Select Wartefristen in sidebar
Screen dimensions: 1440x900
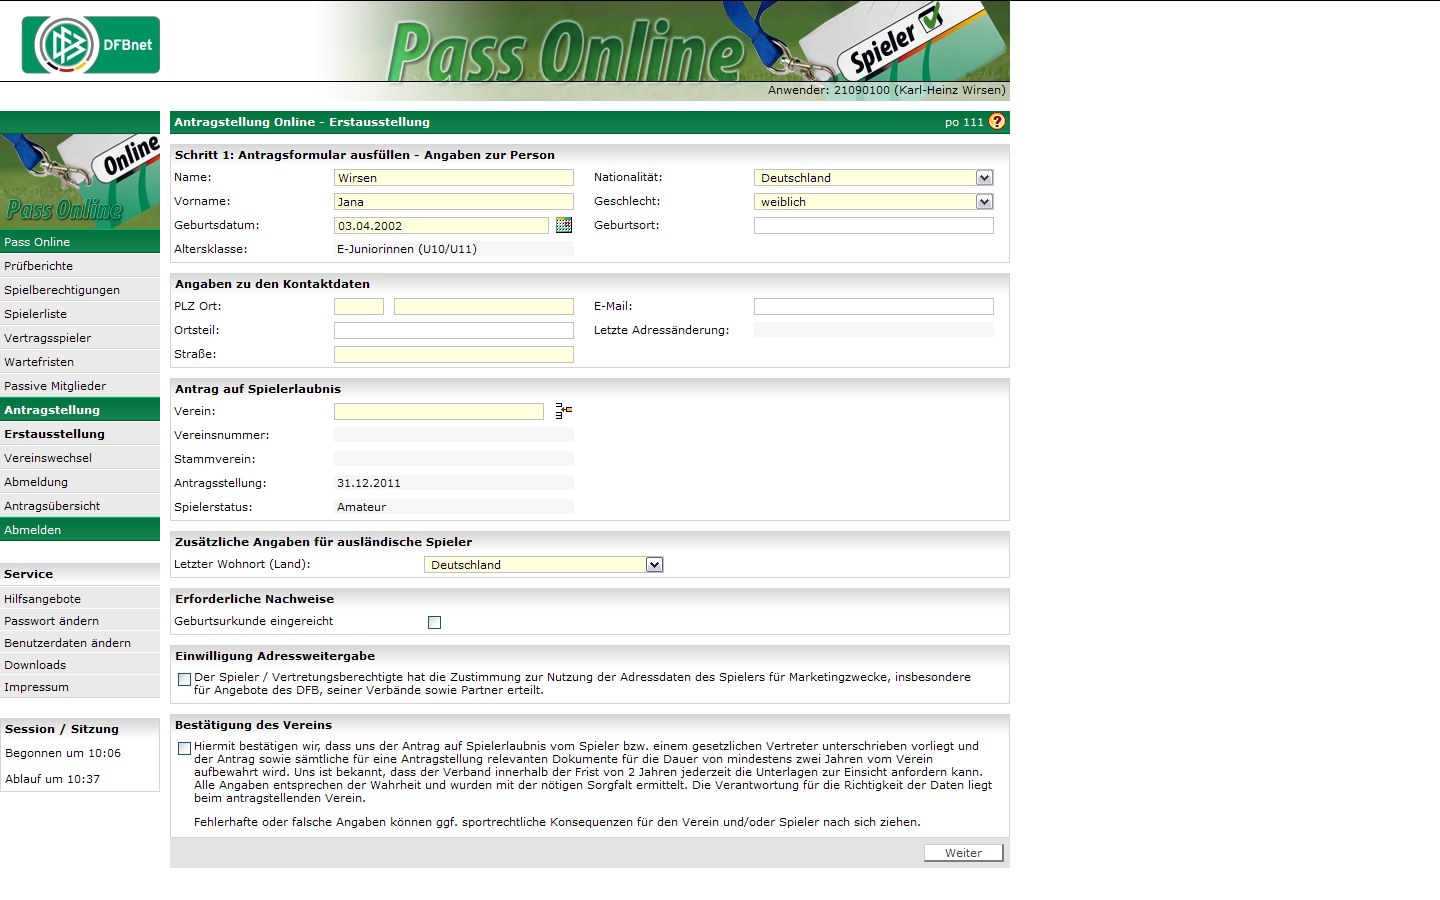click(x=80, y=362)
